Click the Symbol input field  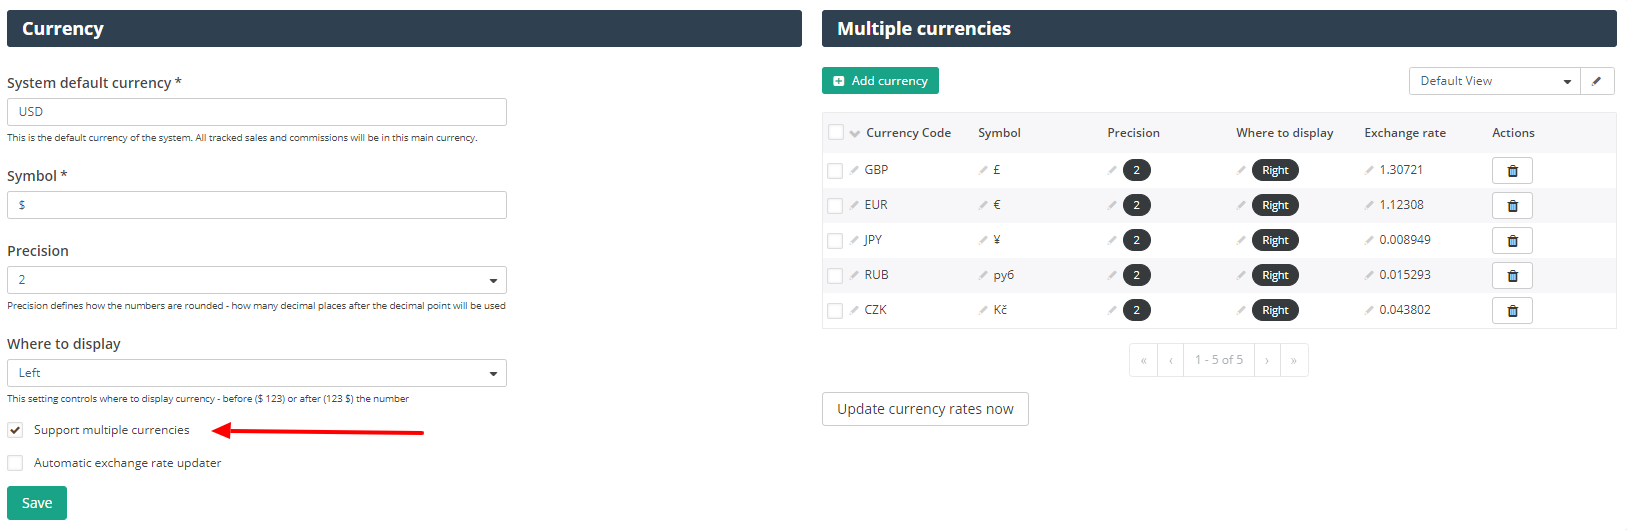pyautogui.click(x=257, y=205)
